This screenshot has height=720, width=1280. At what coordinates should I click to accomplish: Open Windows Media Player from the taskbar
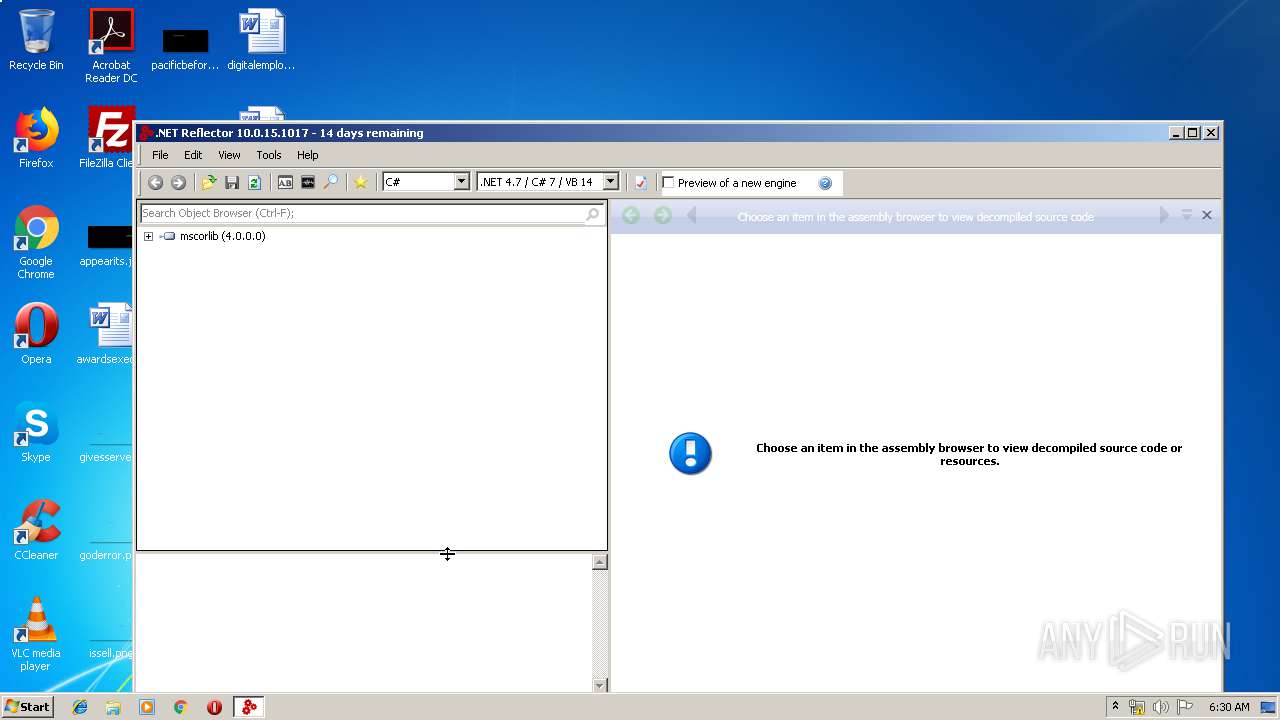point(147,707)
